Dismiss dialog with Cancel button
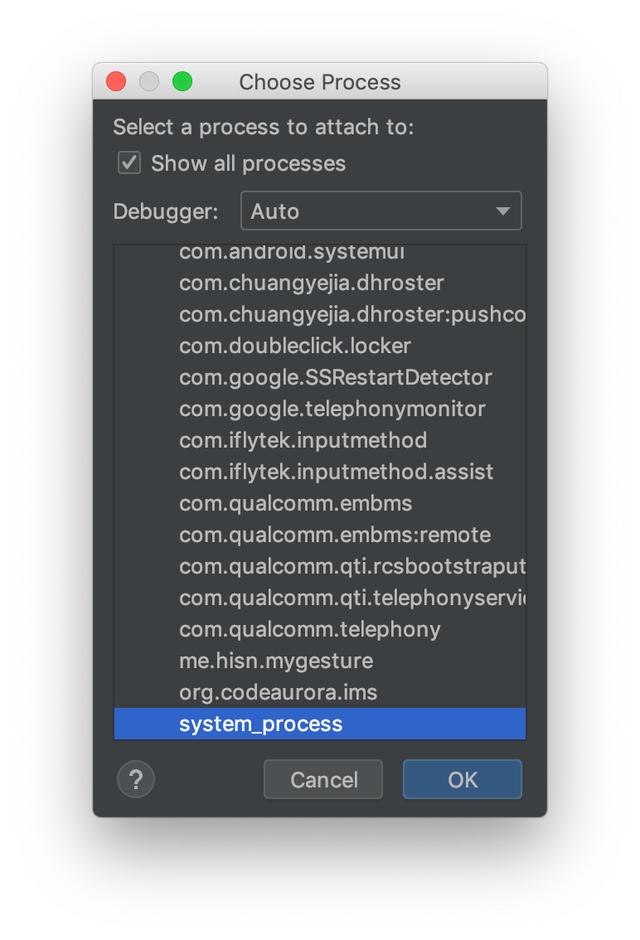Viewport: 640px width, 940px height. pyautogui.click(x=323, y=779)
